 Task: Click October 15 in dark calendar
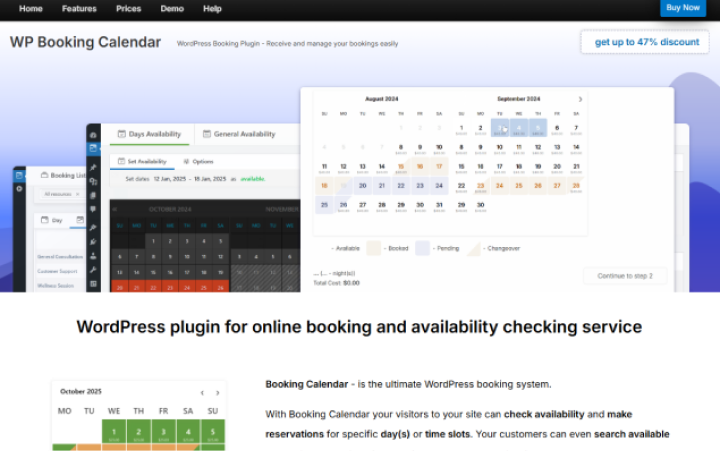153,272
